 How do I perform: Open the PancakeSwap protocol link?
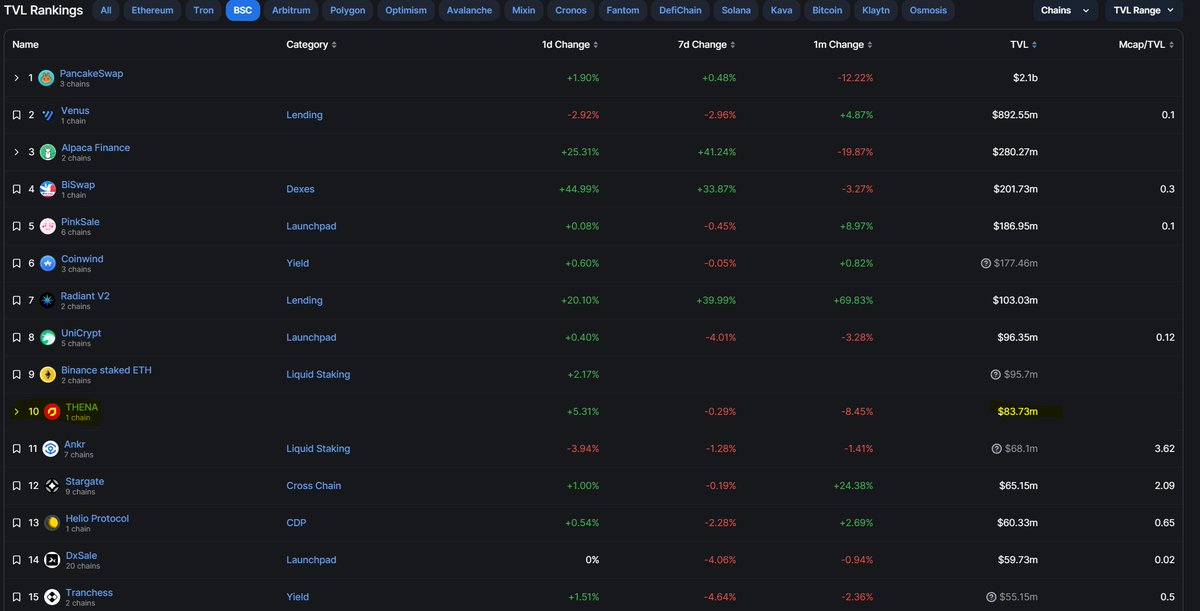(92, 74)
